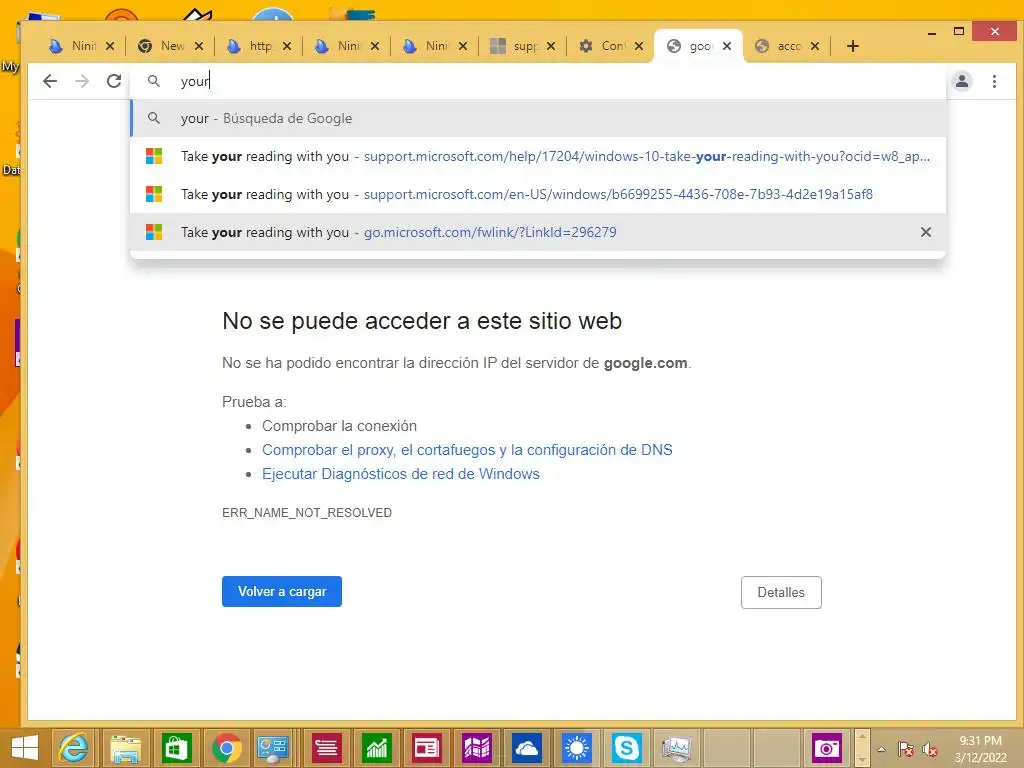The height and width of the screenshot is (768, 1024).
Task: Open the Chrome profile avatar menu
Action: pos(962,81)
